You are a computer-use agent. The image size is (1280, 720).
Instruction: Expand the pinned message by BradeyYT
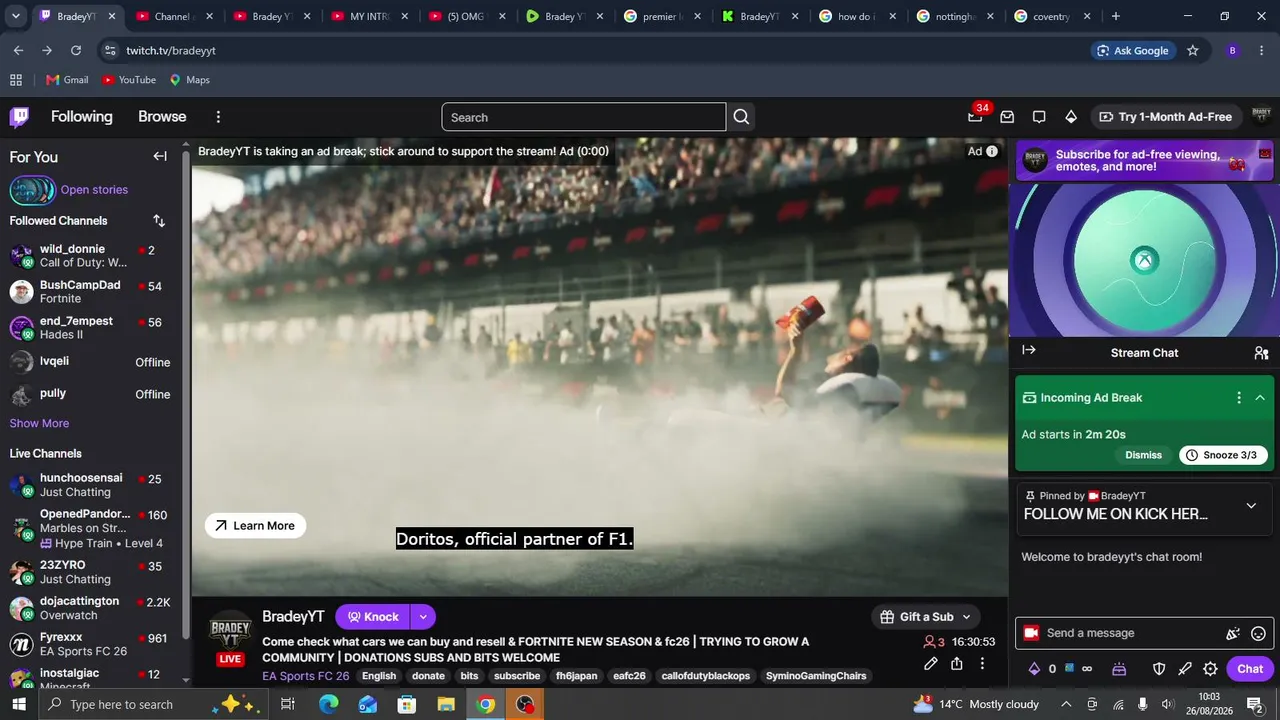(1251, 506)
